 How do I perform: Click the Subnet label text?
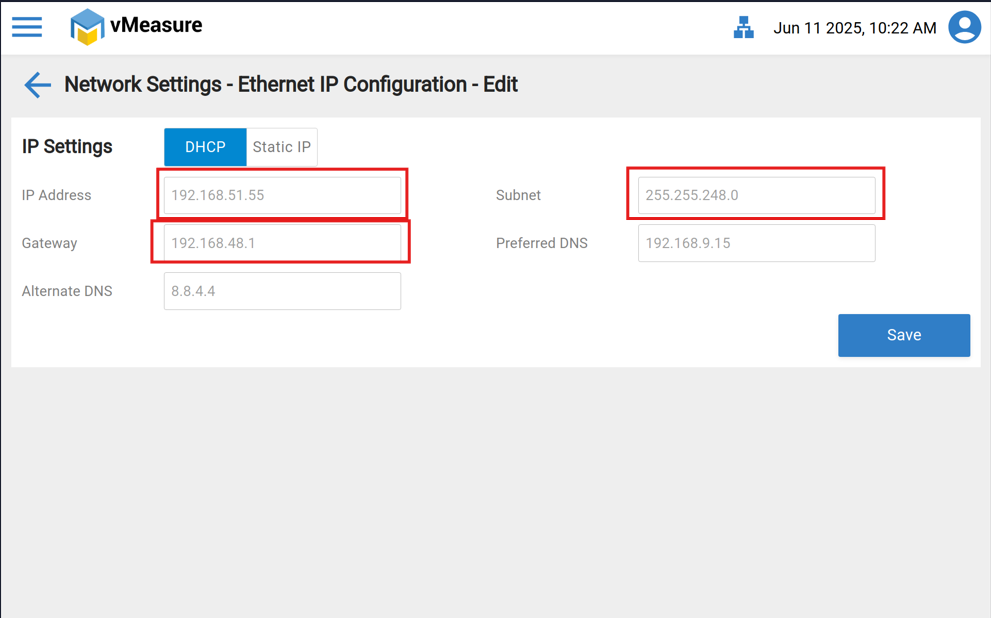[518, 195]
